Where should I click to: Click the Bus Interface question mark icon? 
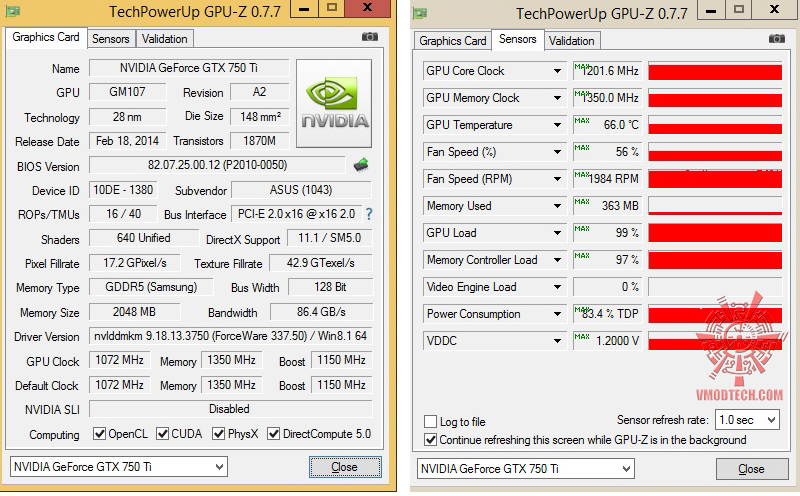pyautogui.click(x=369, y=214)
